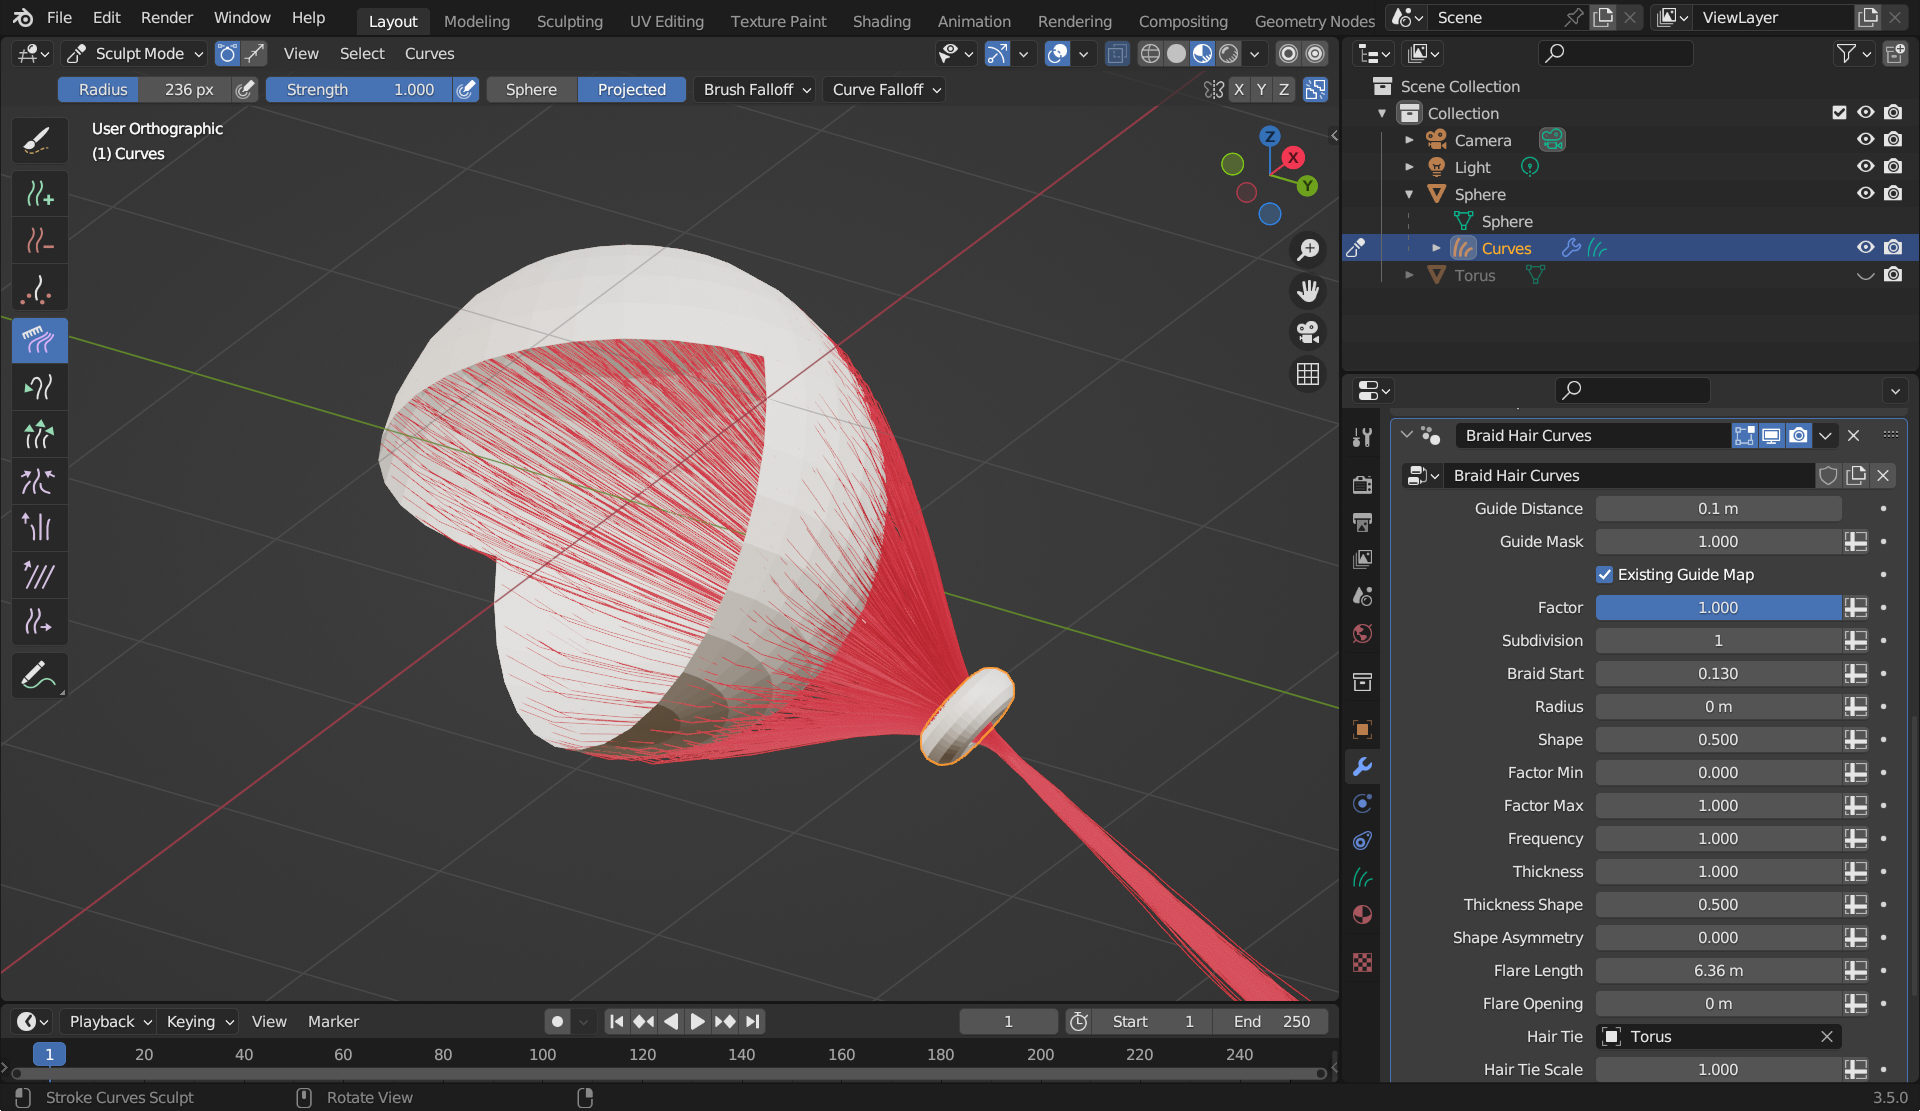Expand the Torus tree item
Viewport: 1920px width, 1111px height.
click(x=1410, y=275)
